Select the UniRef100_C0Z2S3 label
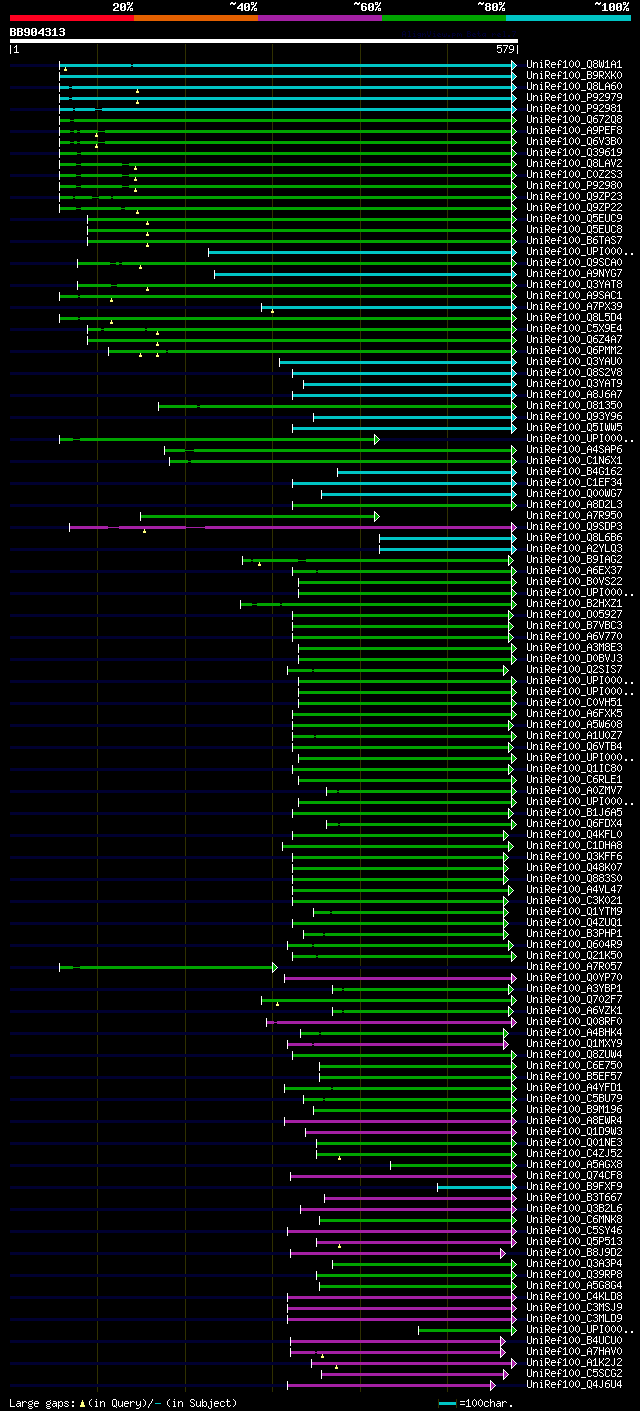This screenshot has height=1411, width=640. click(x=574, y=175)
